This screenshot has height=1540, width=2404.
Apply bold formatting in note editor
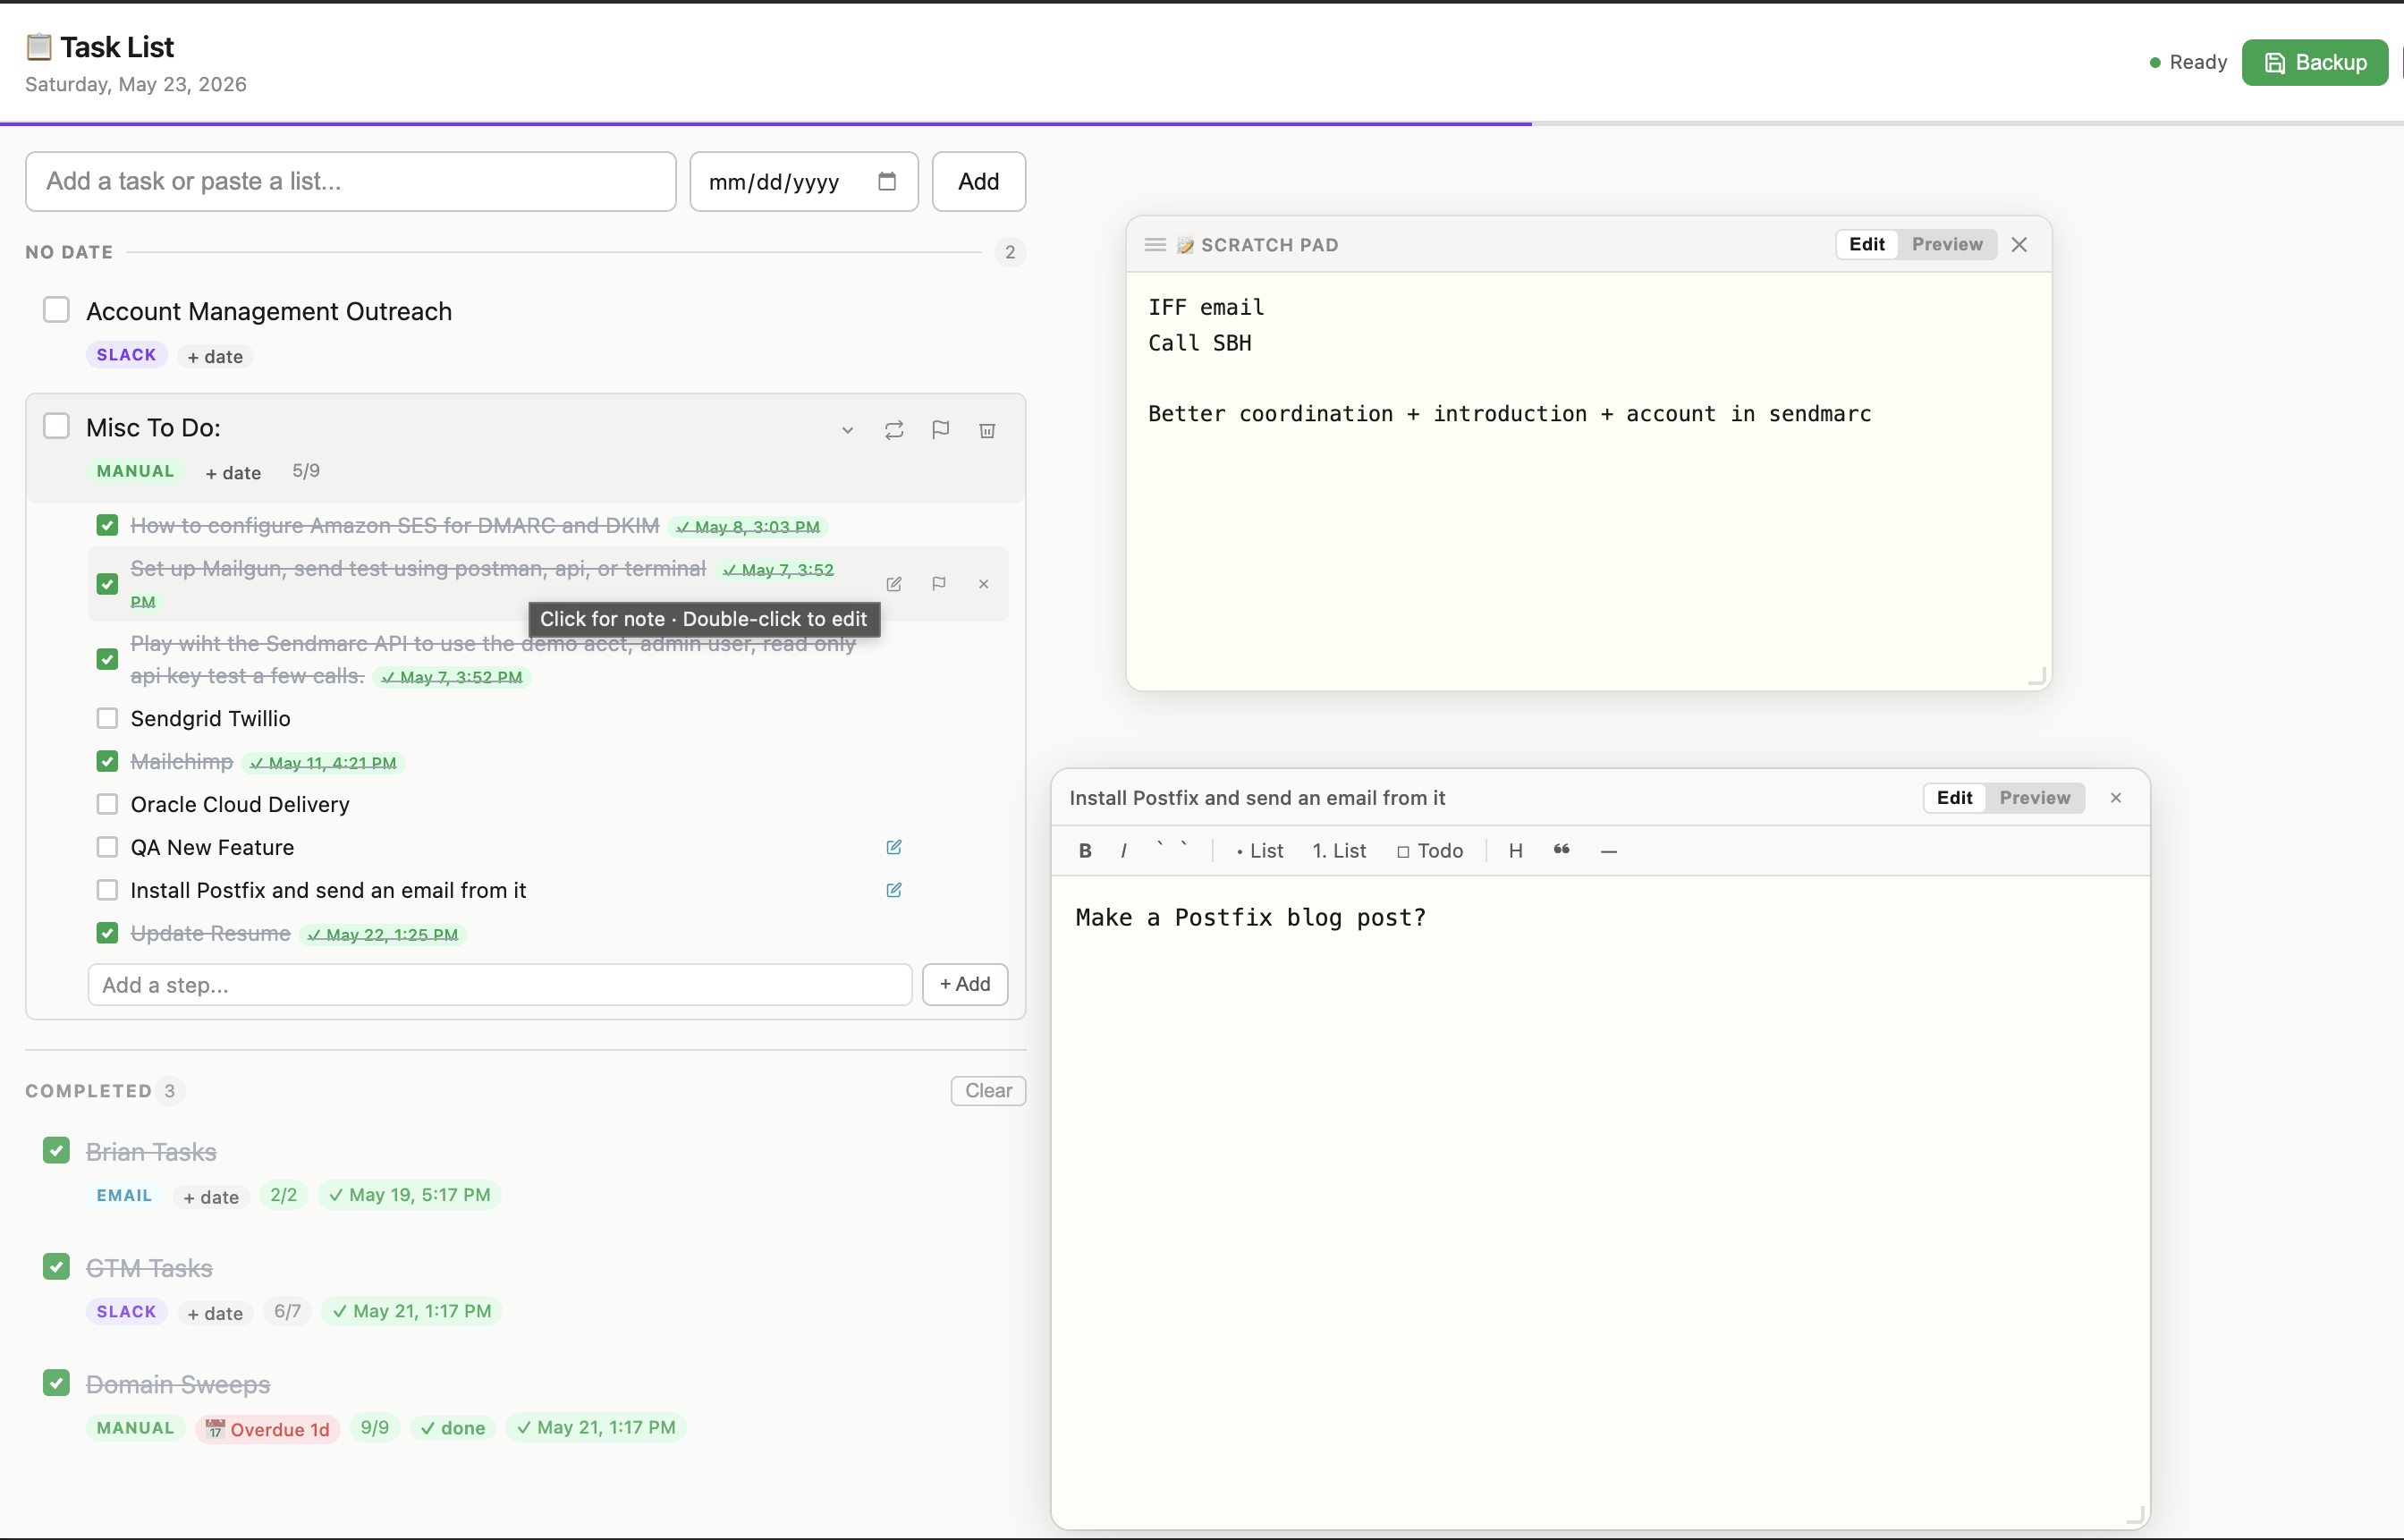coord(1085,851)
